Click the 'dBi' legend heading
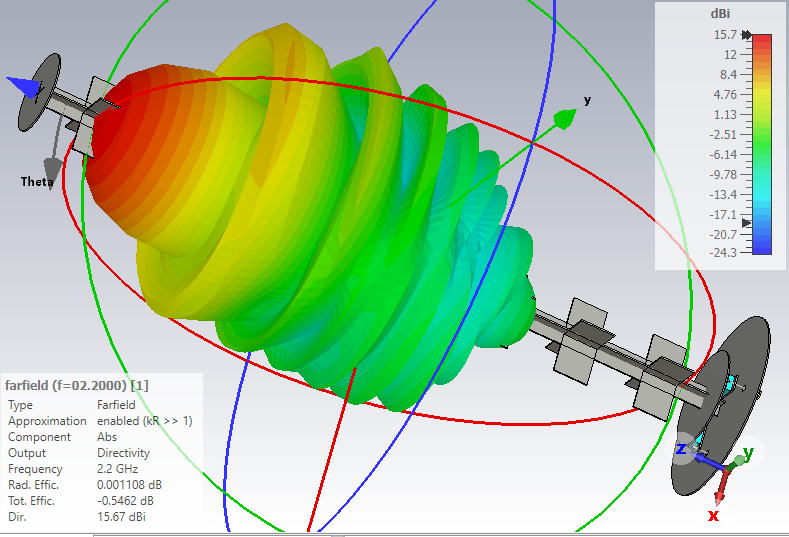The height and width of the screenshot is (537, 789). coord(720,14)
